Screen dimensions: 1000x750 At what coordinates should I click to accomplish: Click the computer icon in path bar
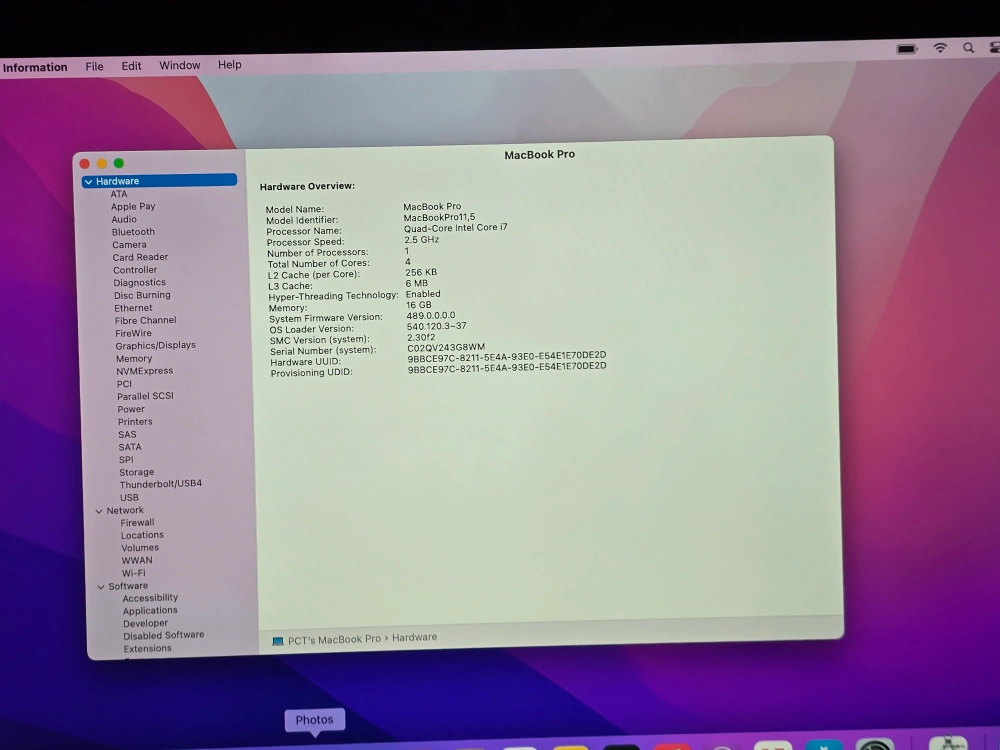coord(278,641)
